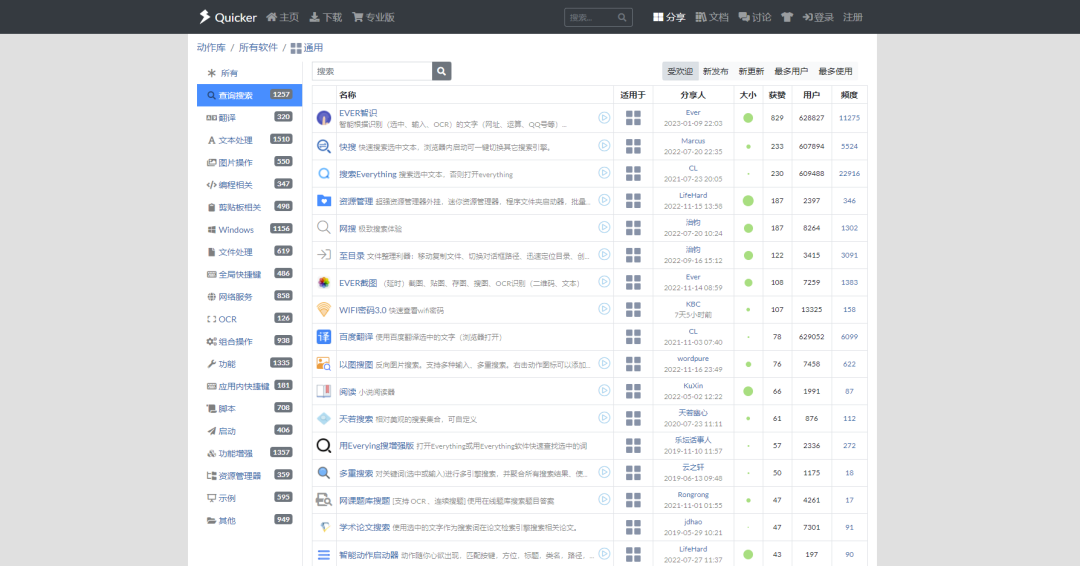
Task: Open the 至目录 action
Action: point(351,255)
